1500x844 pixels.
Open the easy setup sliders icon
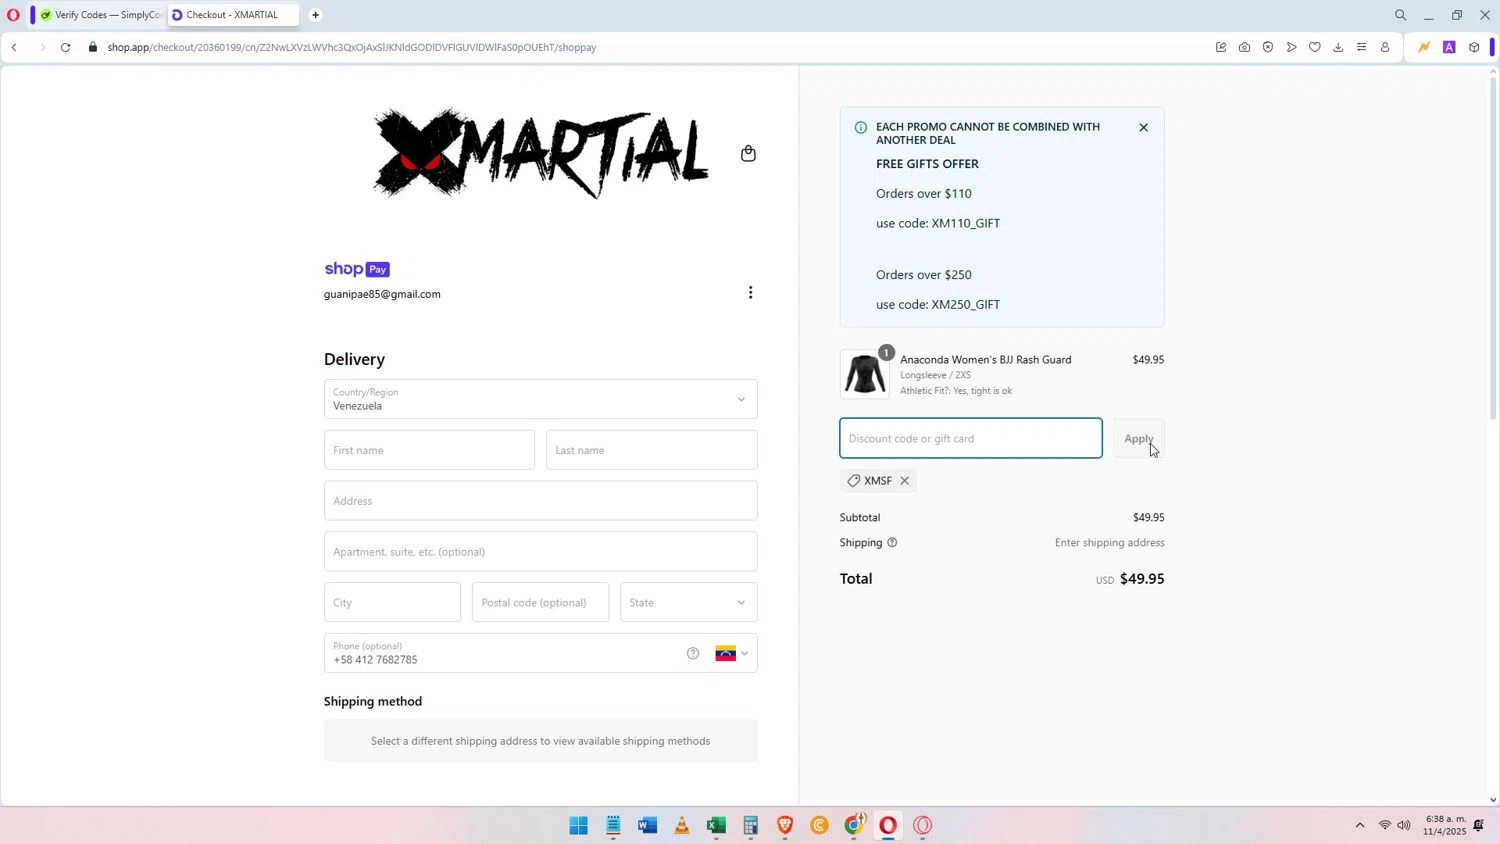(x=1361, y=47)
